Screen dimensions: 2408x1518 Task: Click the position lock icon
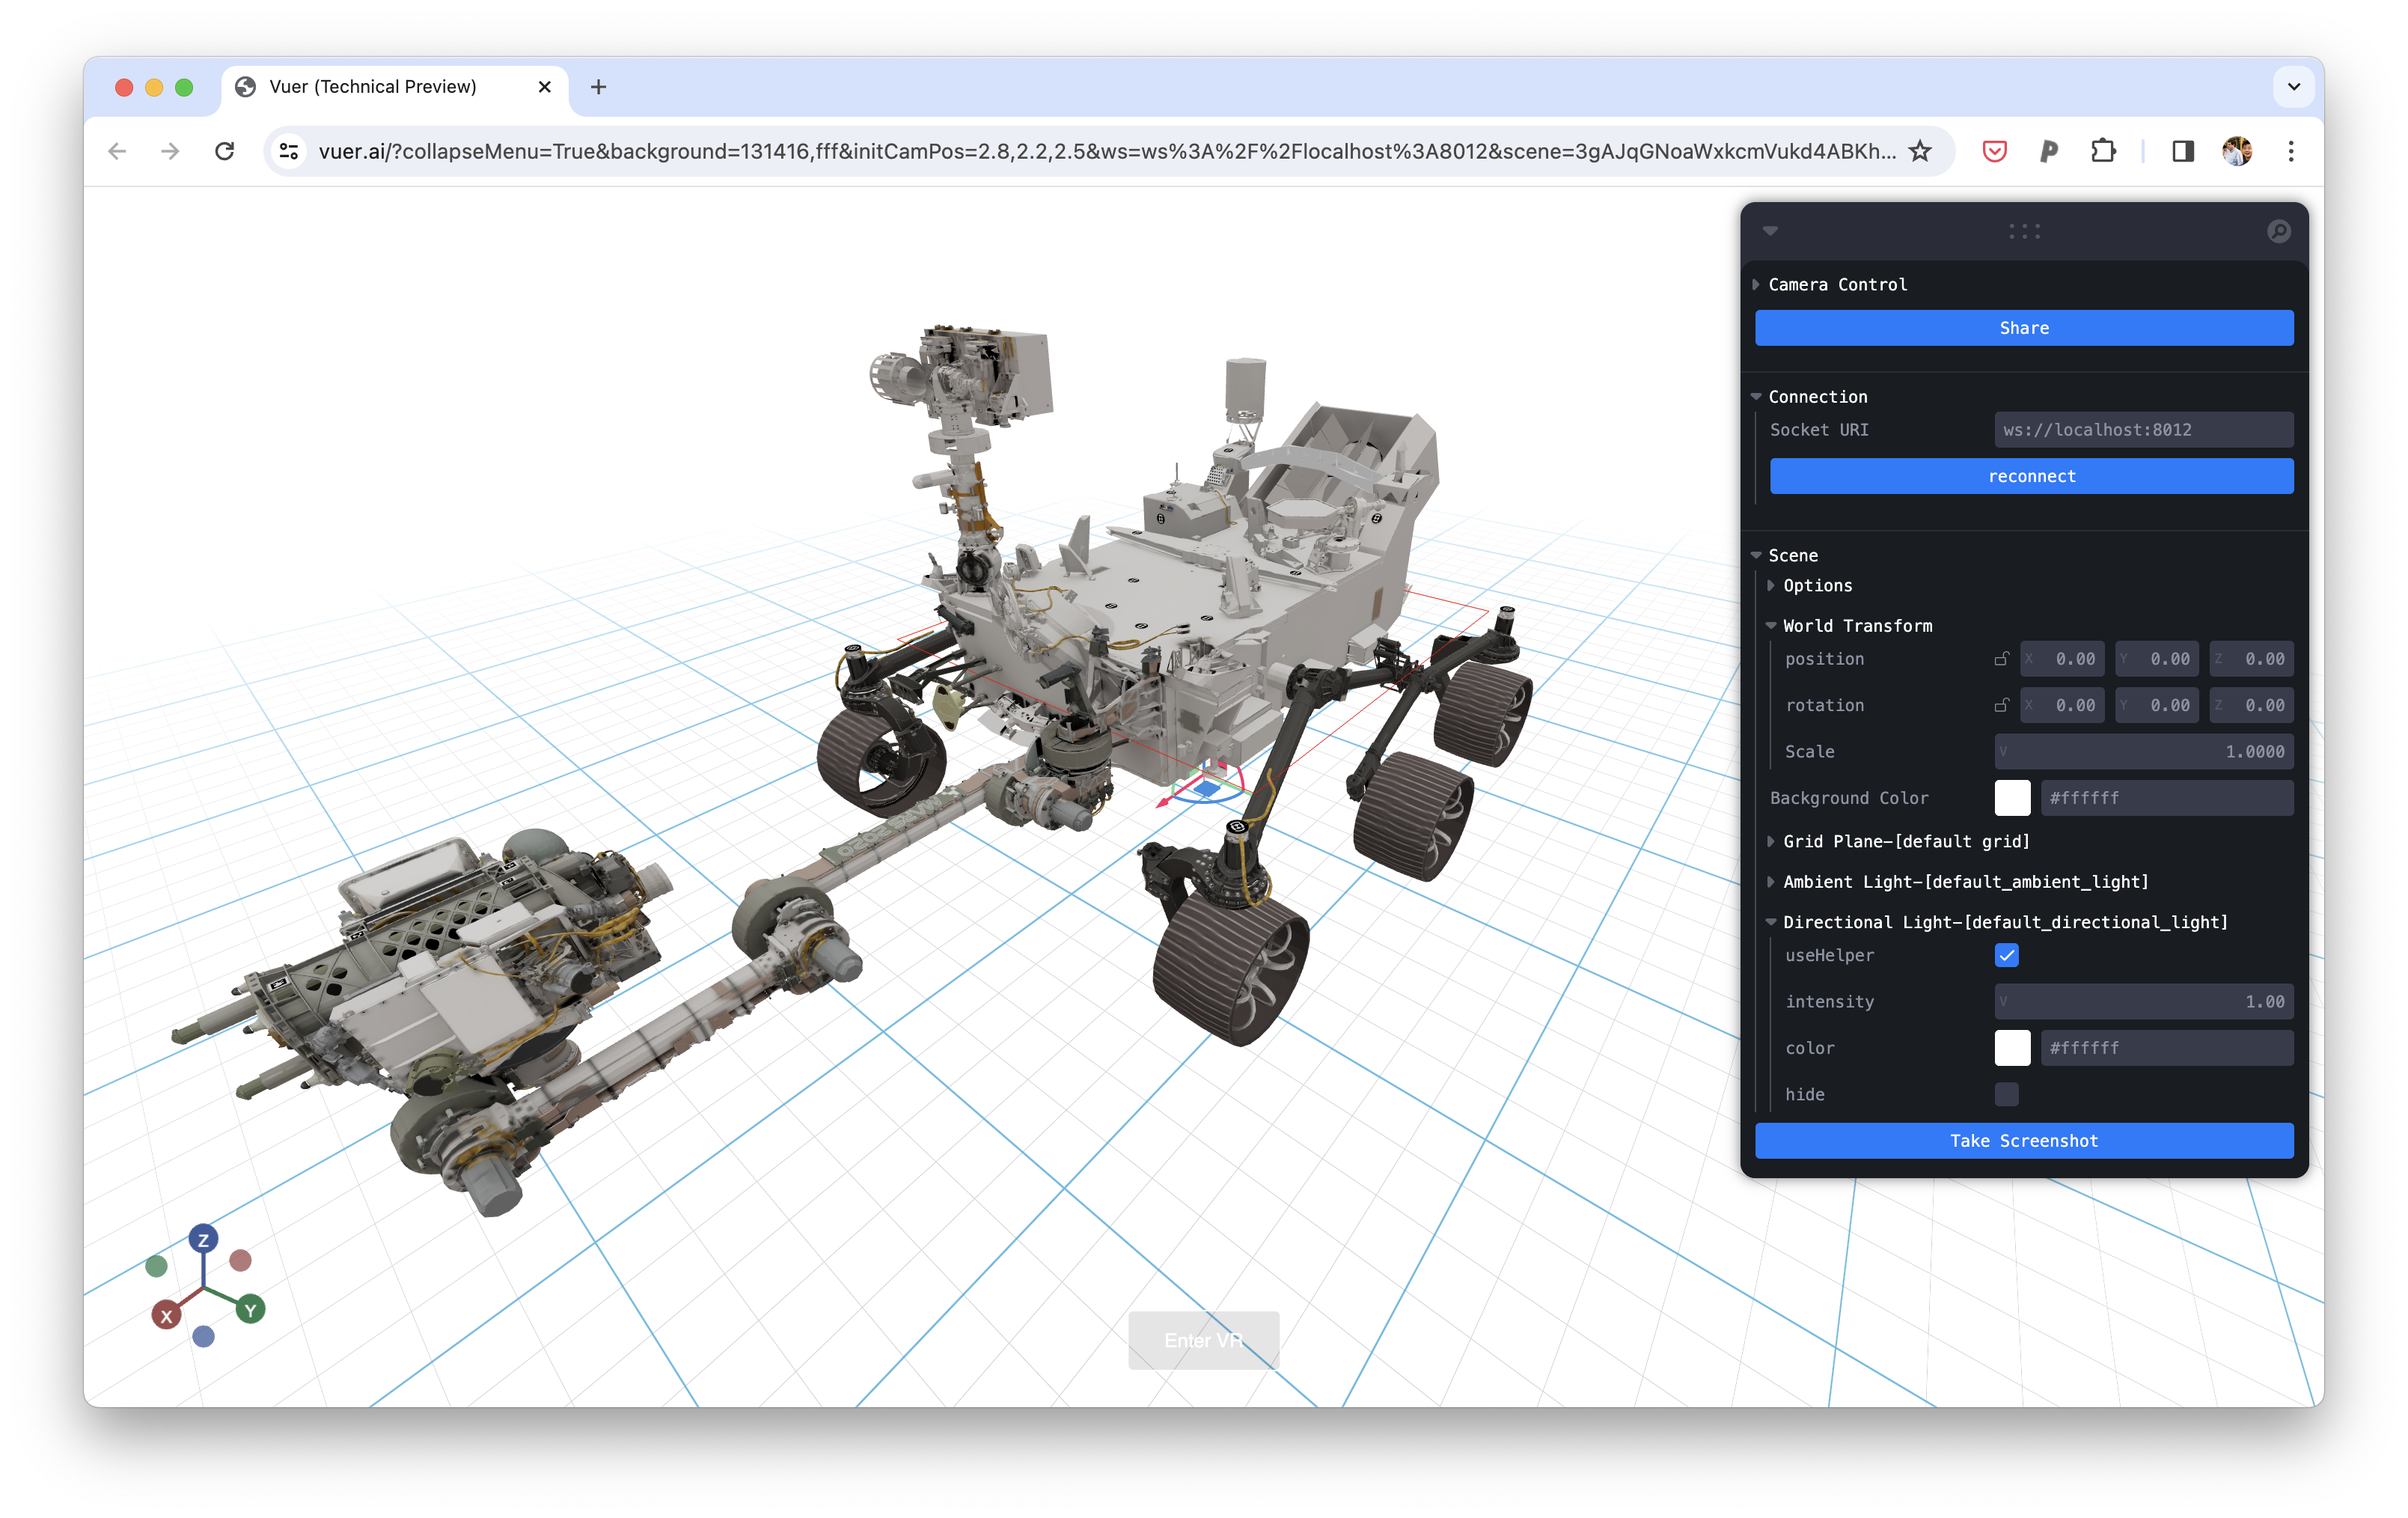(2001, 659)
